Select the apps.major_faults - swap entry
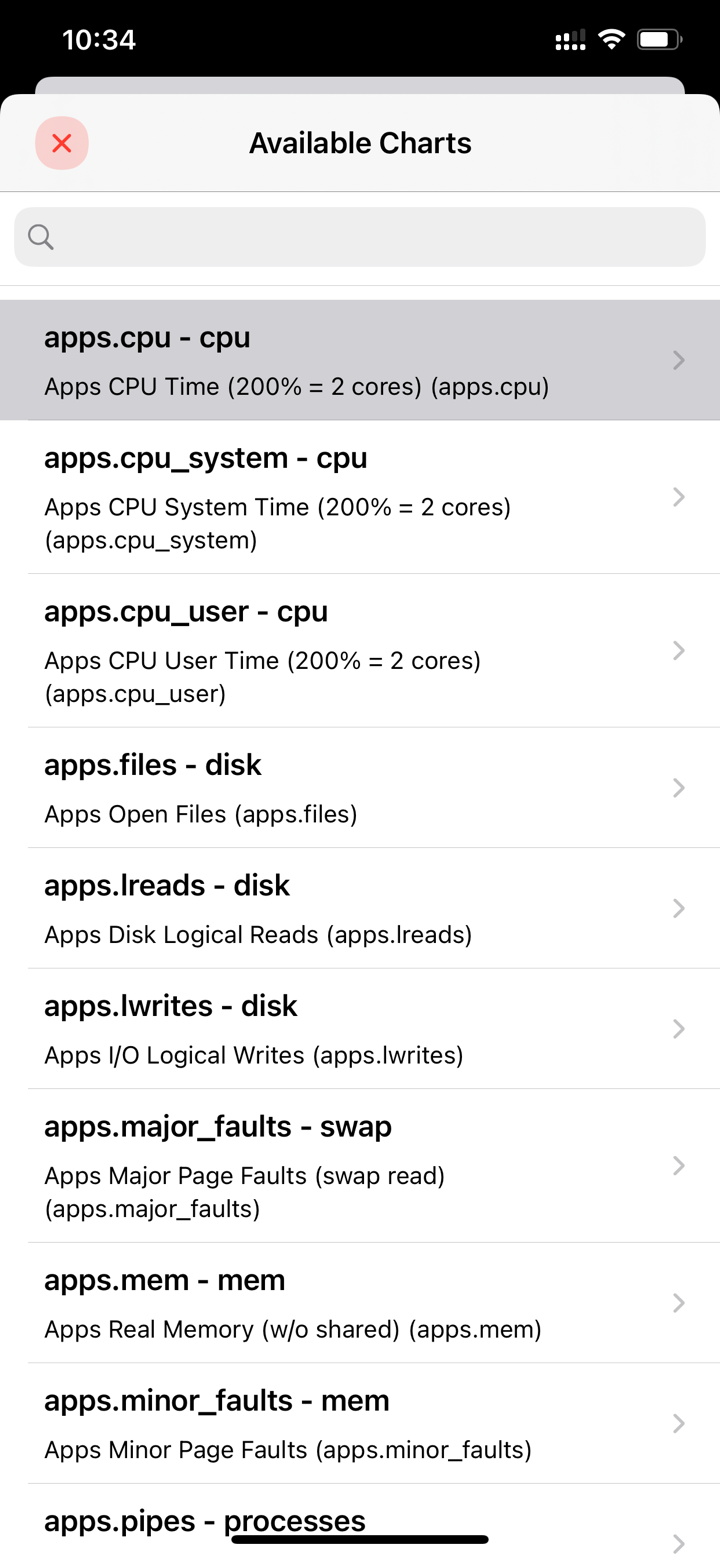Viewport: 720px width, 1558px height. pos(300,1165)
